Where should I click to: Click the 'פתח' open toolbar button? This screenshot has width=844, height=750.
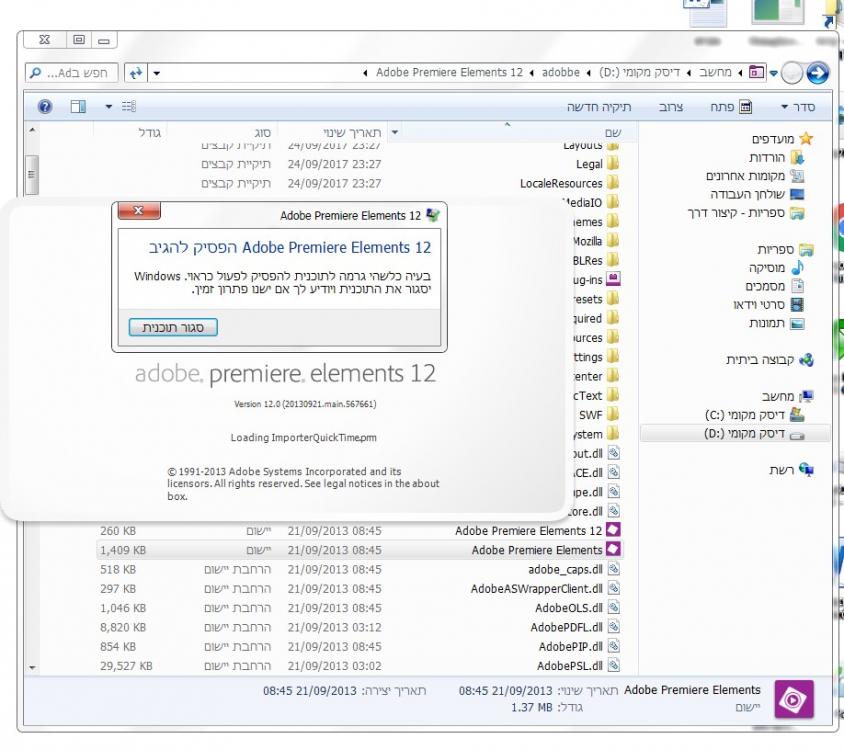click(730, 107)
